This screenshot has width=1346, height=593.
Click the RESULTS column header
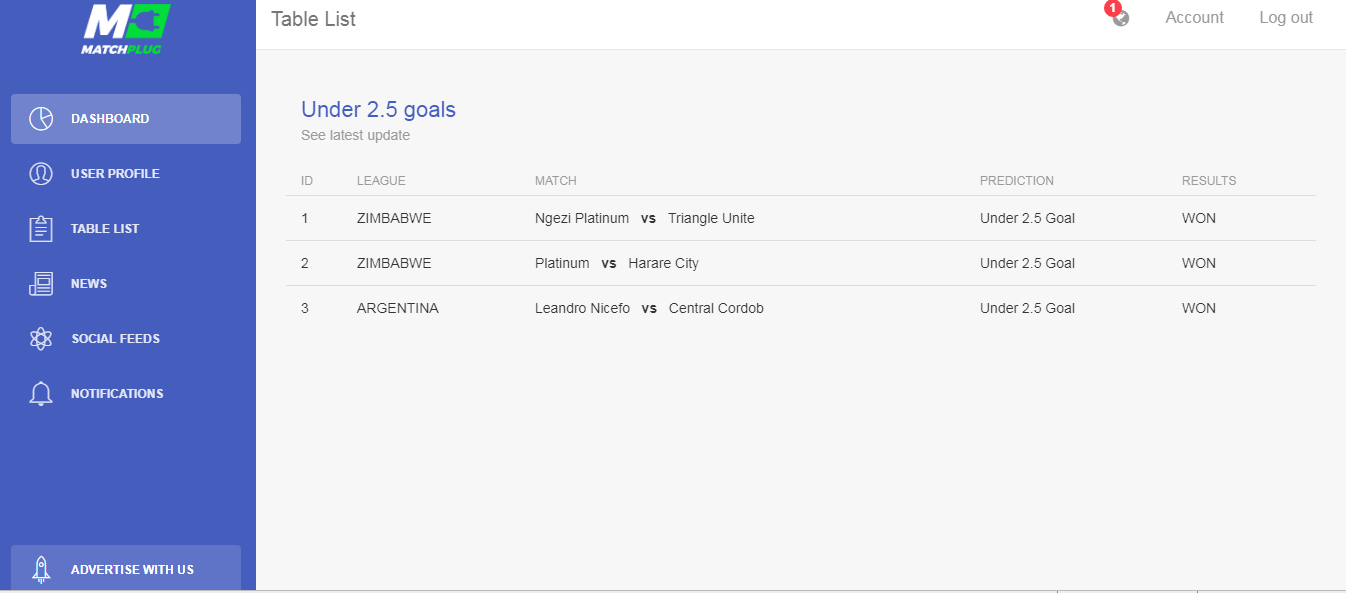point(1209,181)
